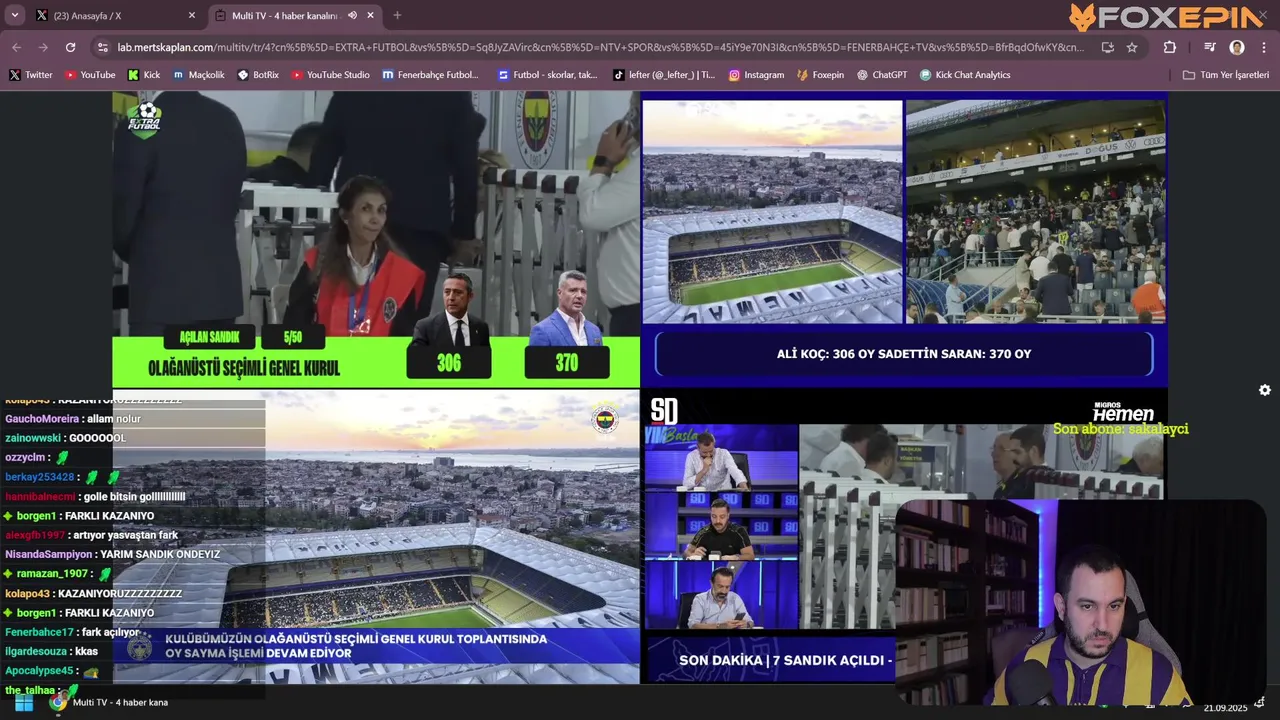Image resolution: width=1280 pixels, height=720 pixels.
Task: Open the Kick Chat Analytics bookmark
Action: pyautogui.click(x=965, y=75)
